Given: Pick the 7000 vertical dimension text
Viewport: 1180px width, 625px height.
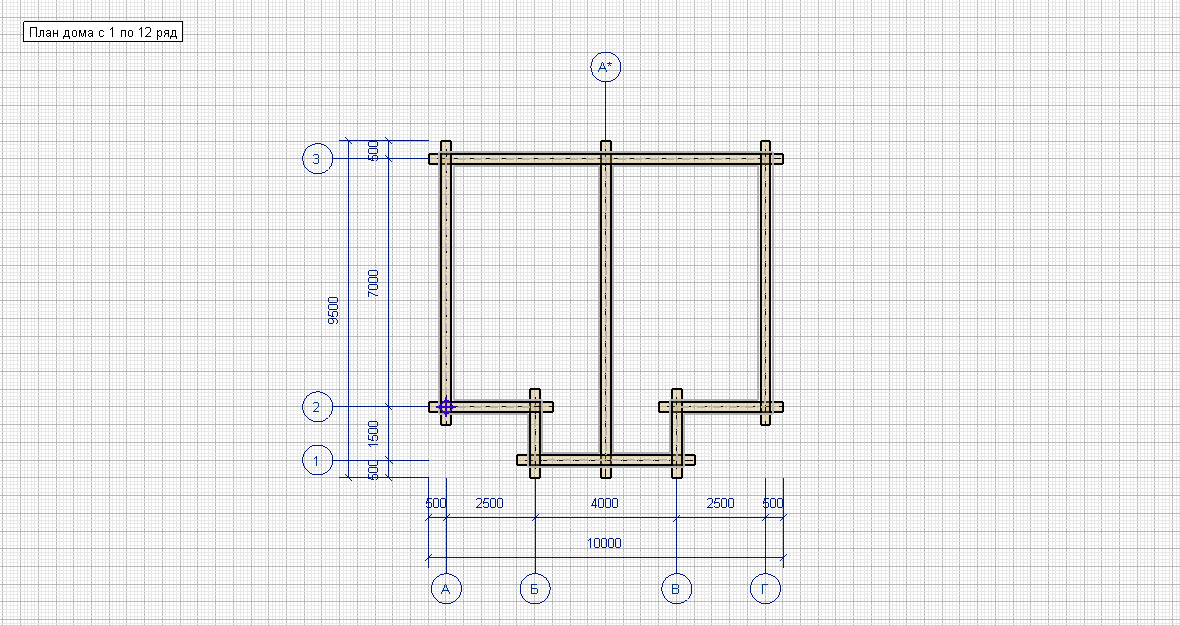Looking at the screenshot, I should (373, 283).
